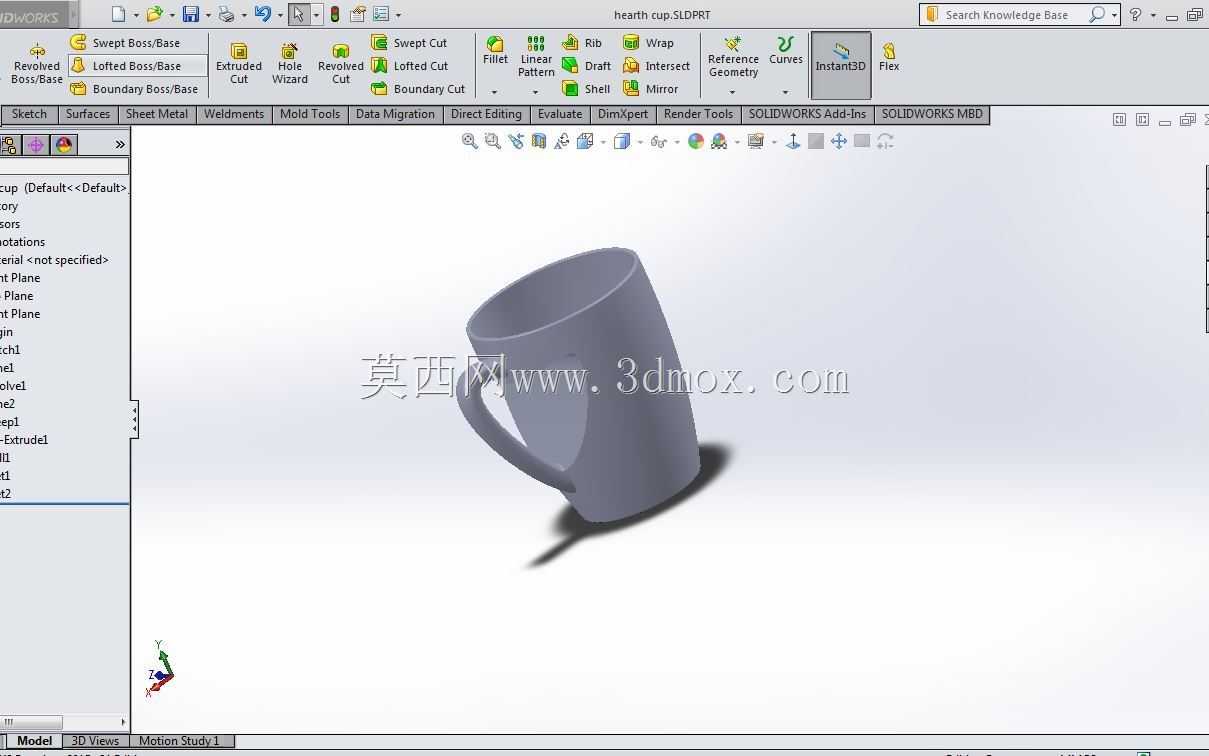Print the current document
The height and width of the screenshot is (756, 1209).
pyautogui.click(x=226, y=14)
